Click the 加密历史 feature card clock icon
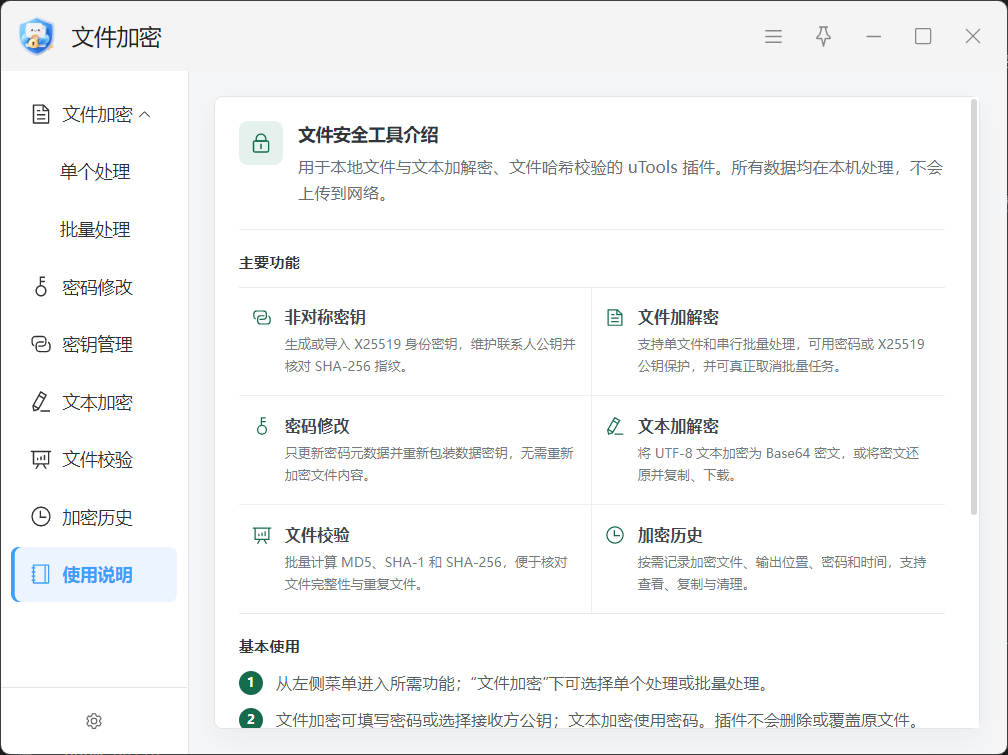Image resolution: width=1008 pixels, height=755 pixels. coord(615,535)
